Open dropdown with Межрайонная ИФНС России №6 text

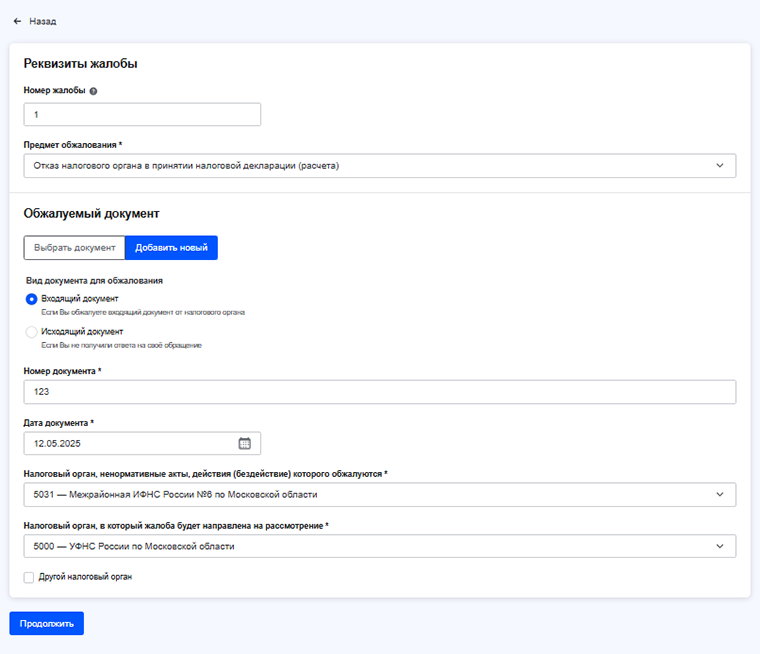pyautogui.click(x=370, y=495)
